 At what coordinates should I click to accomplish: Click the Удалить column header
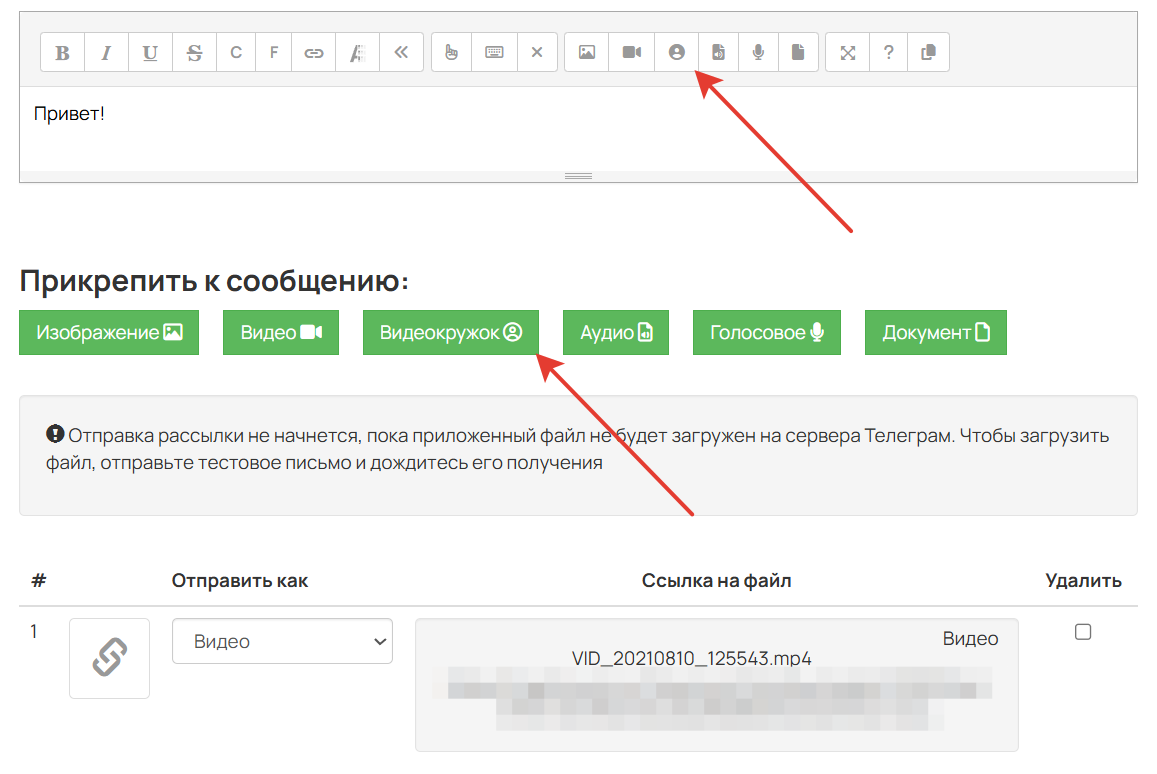tap(1083, 581)
